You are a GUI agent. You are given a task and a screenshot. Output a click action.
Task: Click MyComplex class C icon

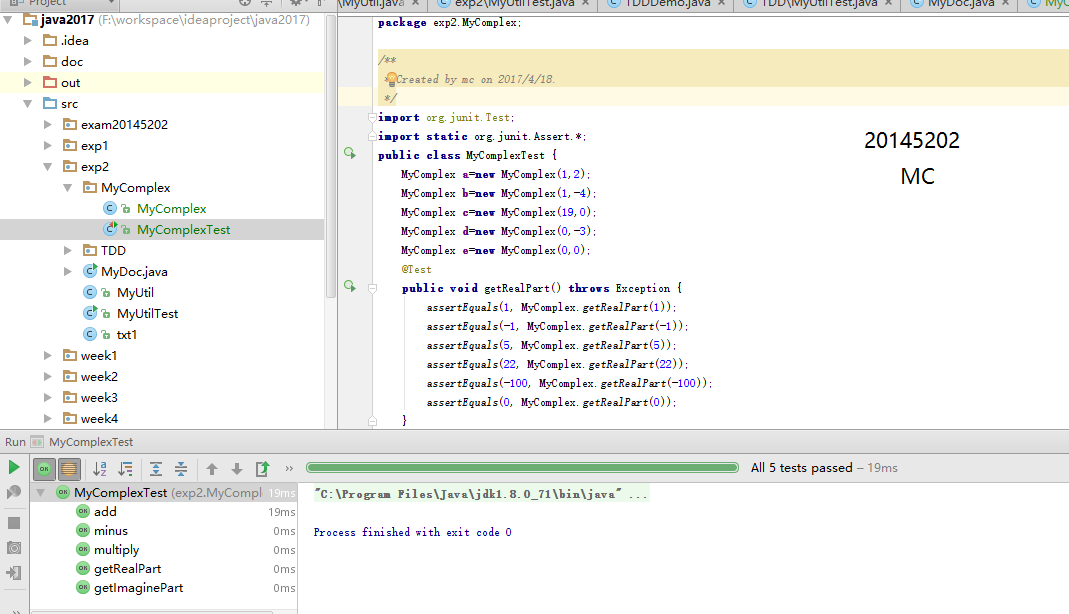pyautogui.click(x=109, y=209)
